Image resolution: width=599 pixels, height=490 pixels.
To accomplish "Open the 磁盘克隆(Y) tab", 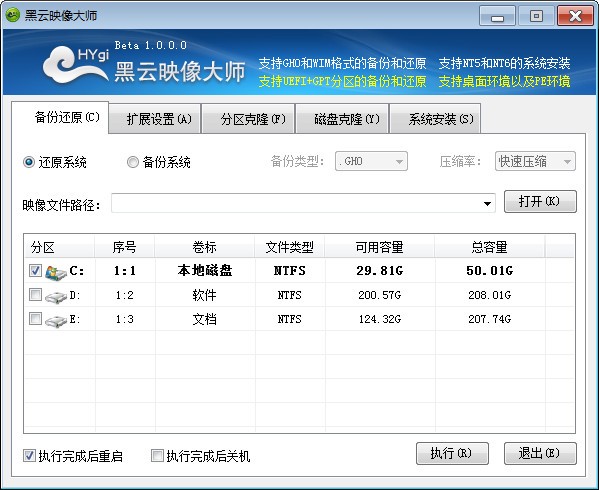I will [342, 119].
